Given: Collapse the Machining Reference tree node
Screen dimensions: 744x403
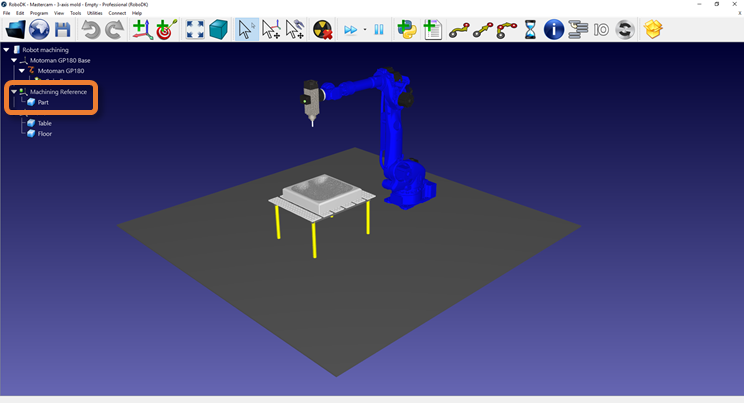Looking at the screenshot, I should 14,92.
